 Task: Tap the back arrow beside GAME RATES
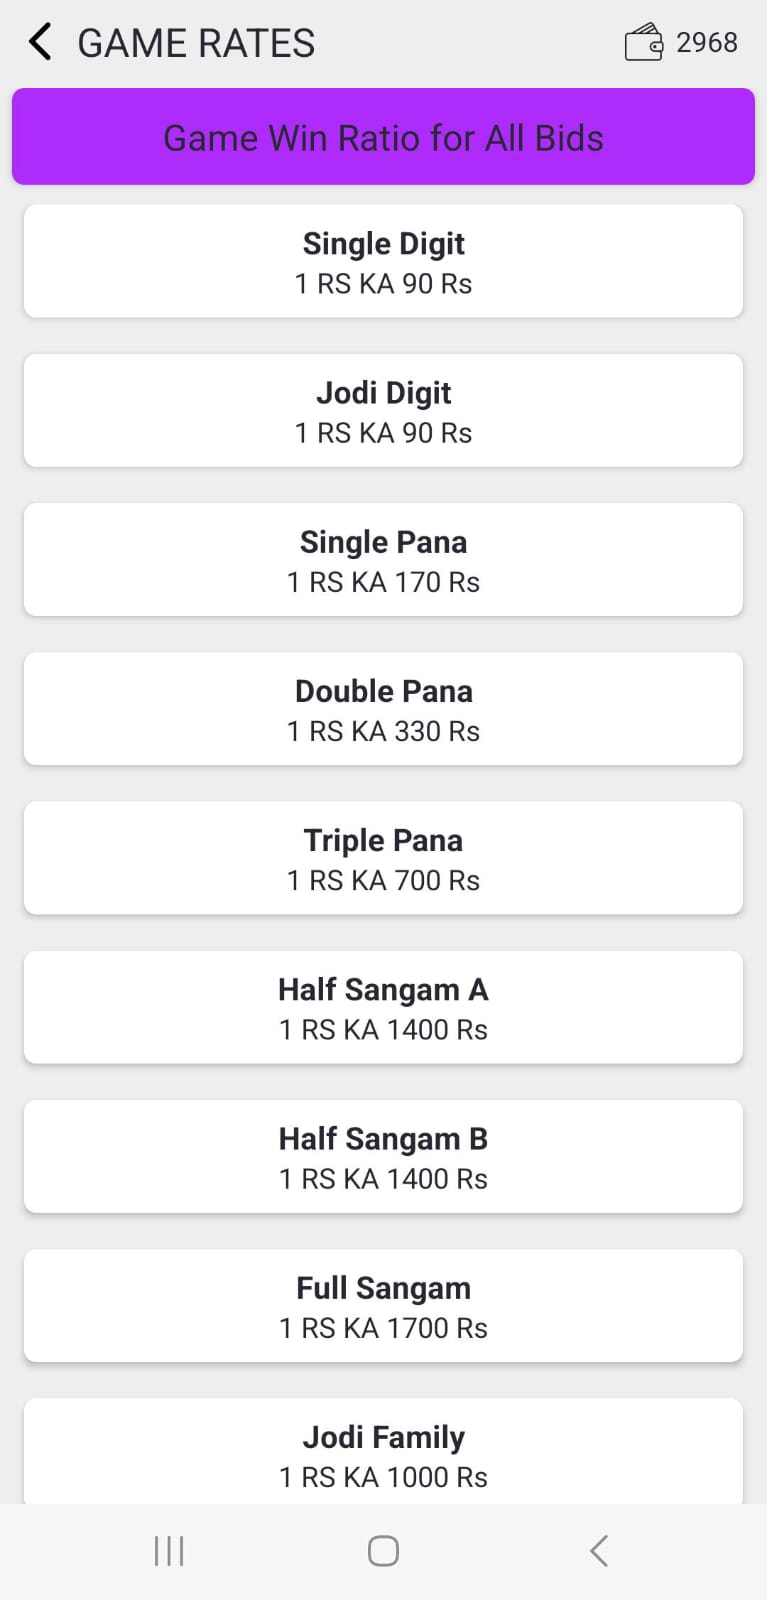[x=40, y=43]
